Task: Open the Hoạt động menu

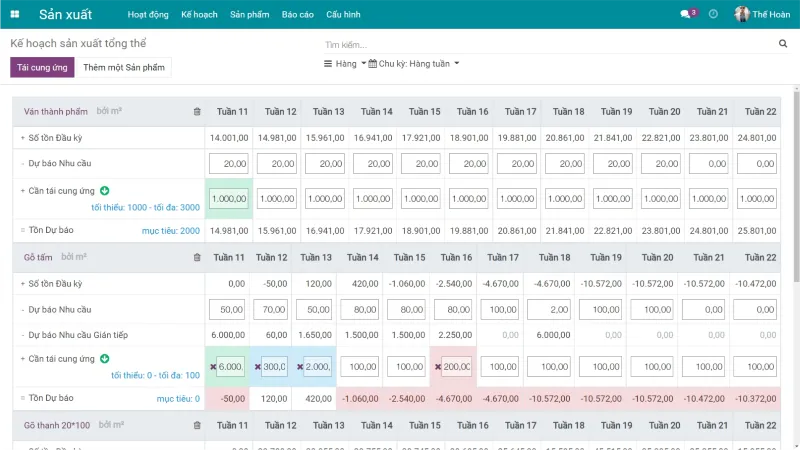Action: [148, 14]
